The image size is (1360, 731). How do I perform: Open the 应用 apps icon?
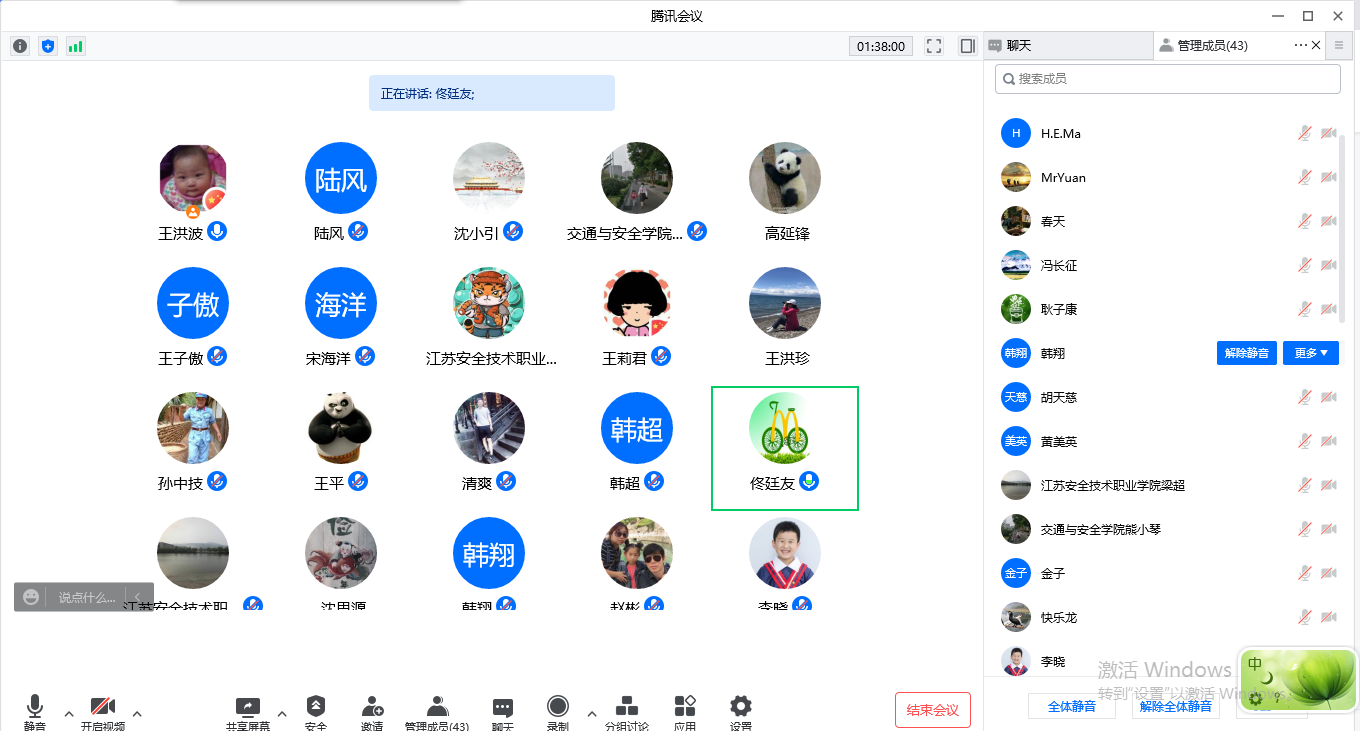pyautogui.click(x=685, y=707)
